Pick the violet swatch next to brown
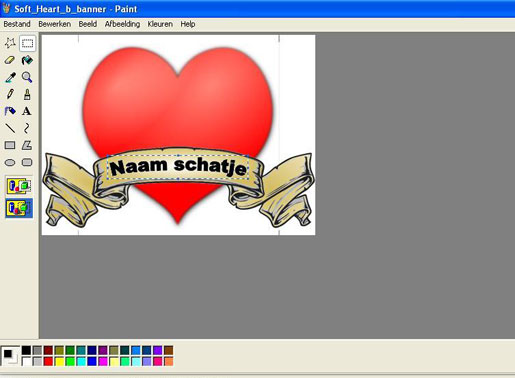Viewport: 515px width, 378px height. click(158, 350)
